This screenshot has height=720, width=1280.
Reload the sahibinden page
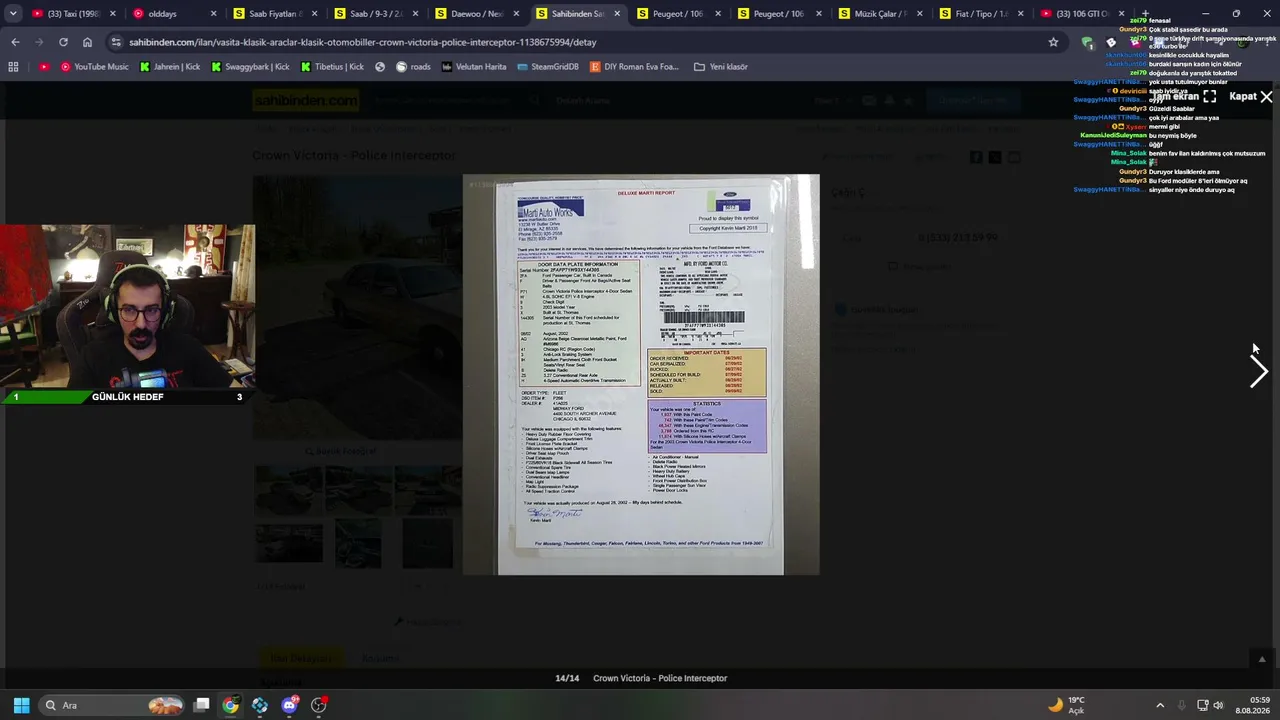click(63, 42)
